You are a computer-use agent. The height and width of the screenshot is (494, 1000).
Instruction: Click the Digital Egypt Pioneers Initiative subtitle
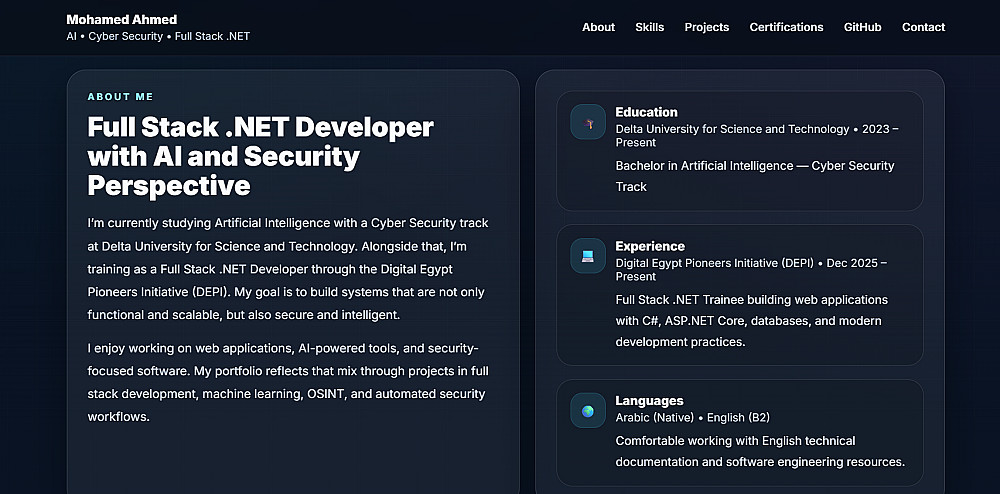tap(750, 269)
